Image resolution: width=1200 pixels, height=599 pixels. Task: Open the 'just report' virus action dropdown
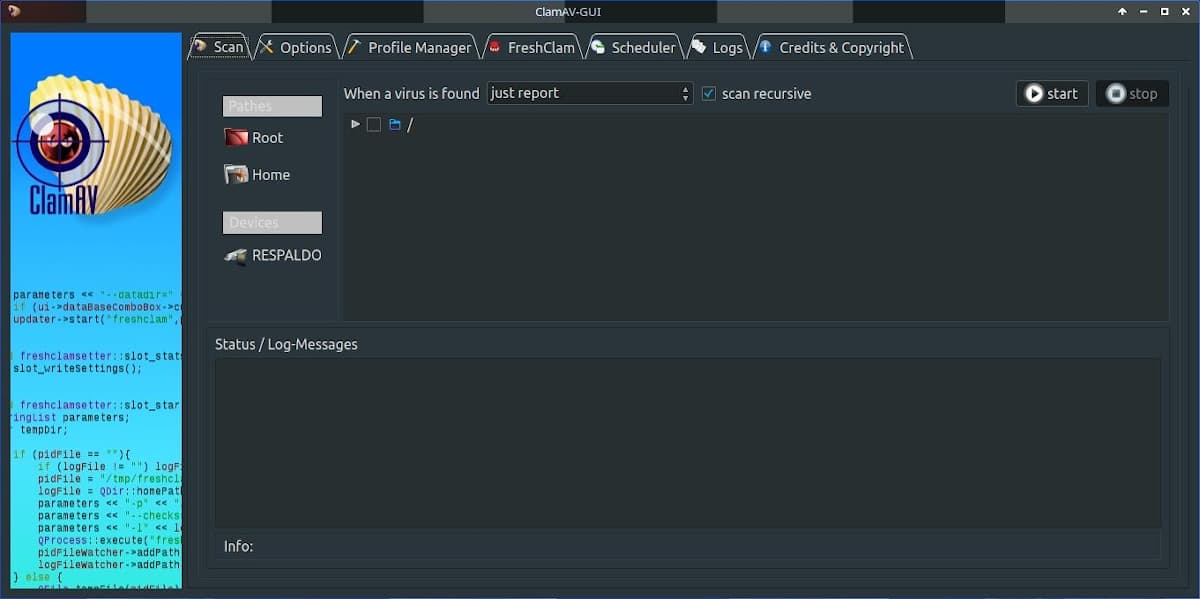[590, 93]
